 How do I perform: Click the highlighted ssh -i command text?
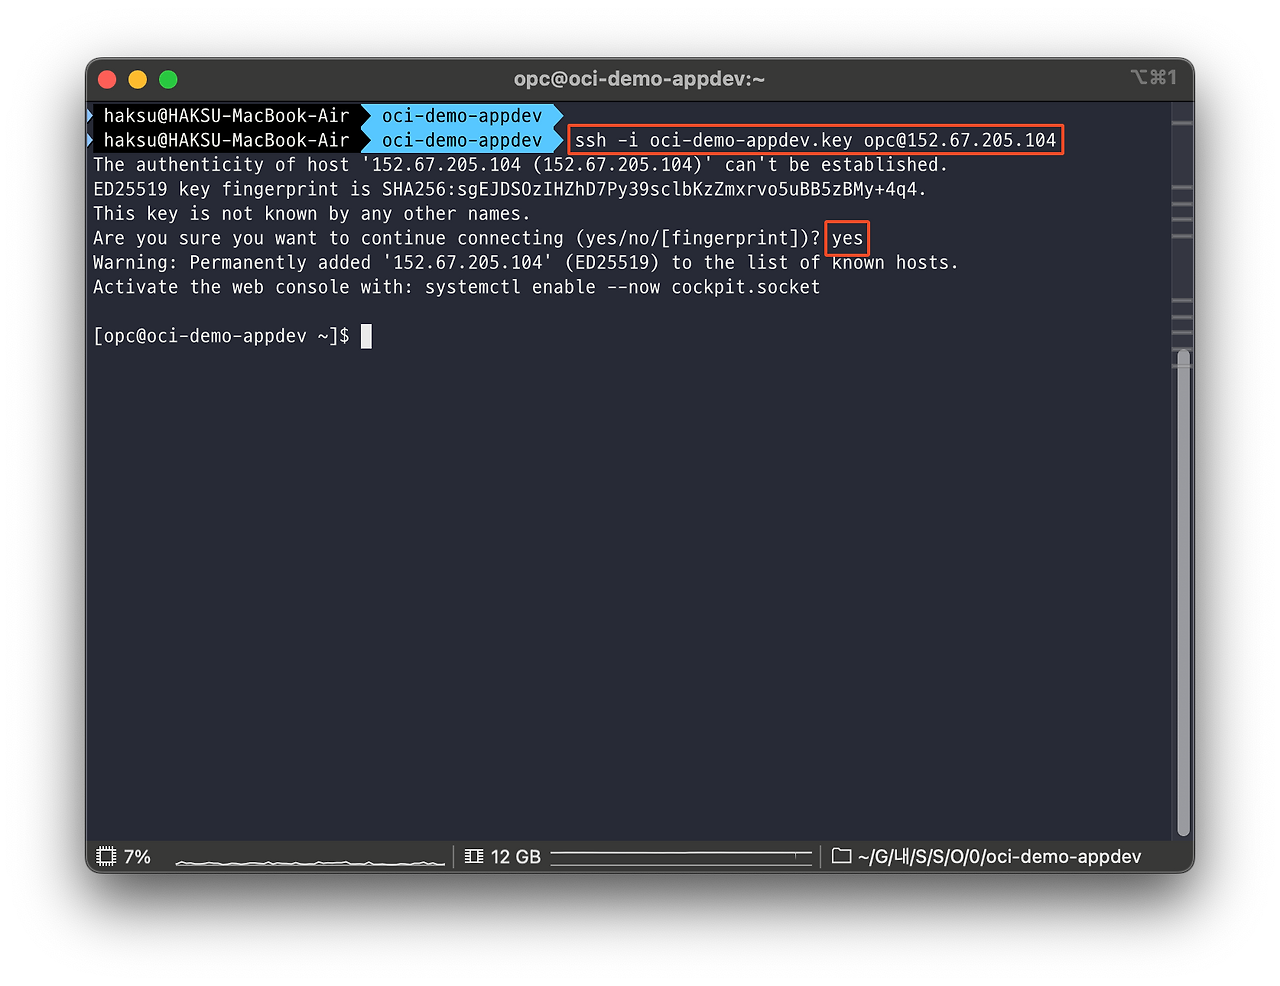815,140
